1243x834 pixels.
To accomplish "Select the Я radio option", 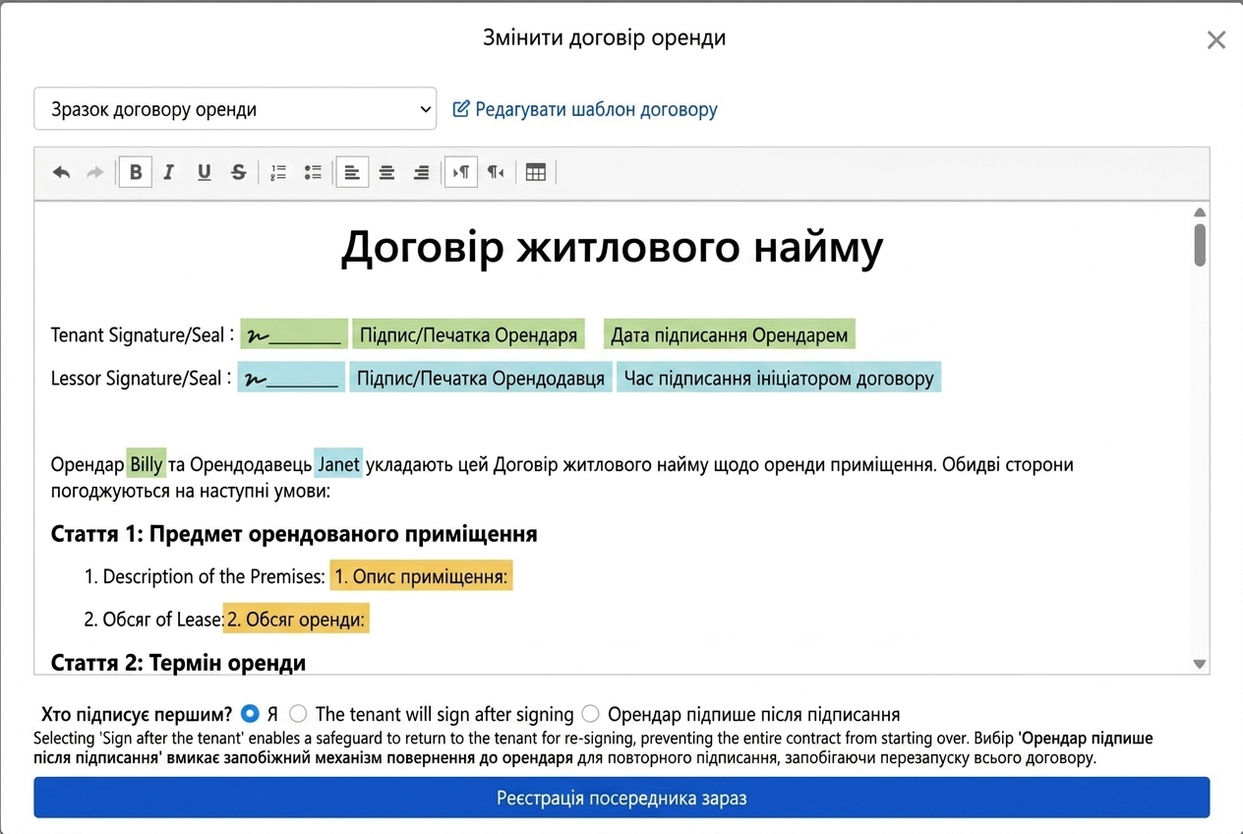I will click(x=250, y=714).
